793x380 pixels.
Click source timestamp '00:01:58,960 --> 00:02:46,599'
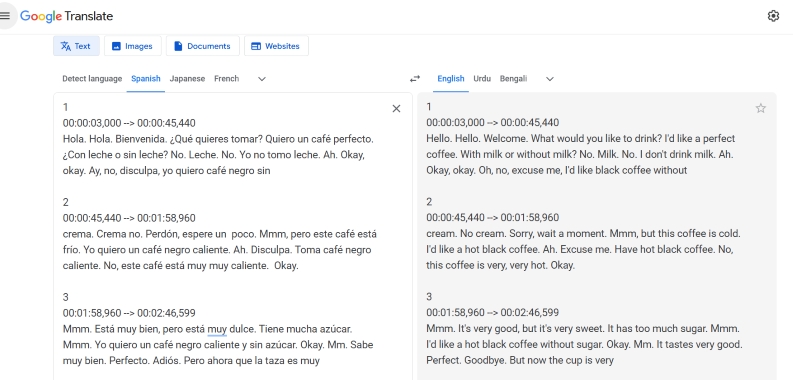[x=129, y=313]
